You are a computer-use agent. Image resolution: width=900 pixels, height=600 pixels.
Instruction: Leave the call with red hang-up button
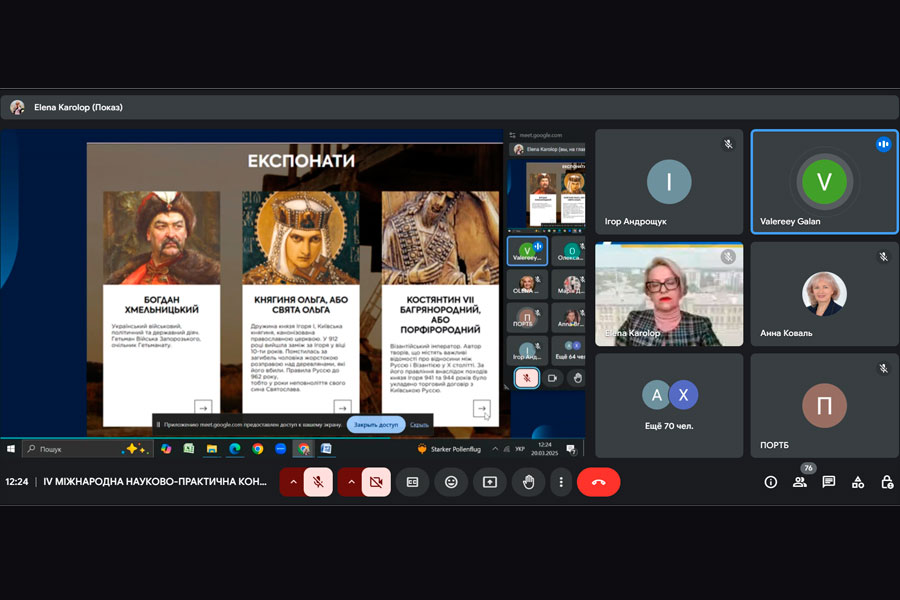pyautogui.click(x=598, y=482)
